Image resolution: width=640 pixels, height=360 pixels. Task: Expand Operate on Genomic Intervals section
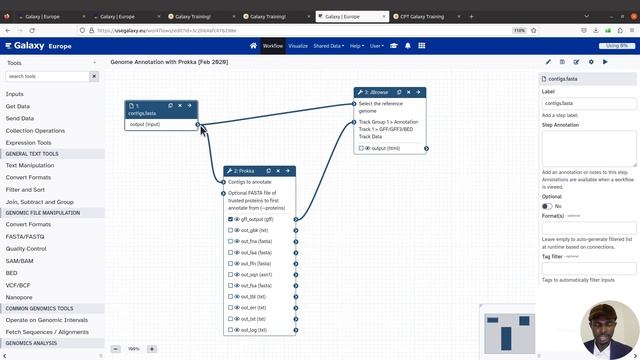[47, 320]
